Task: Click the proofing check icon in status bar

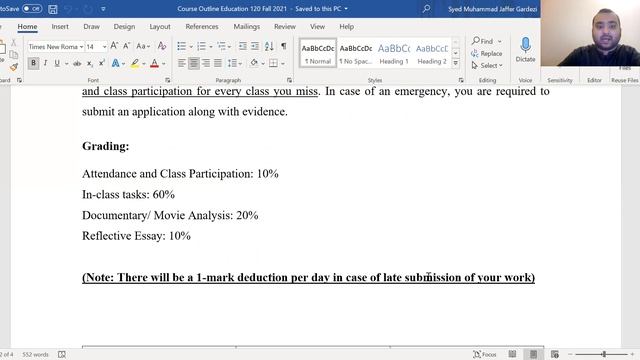Action: point(62,354)
